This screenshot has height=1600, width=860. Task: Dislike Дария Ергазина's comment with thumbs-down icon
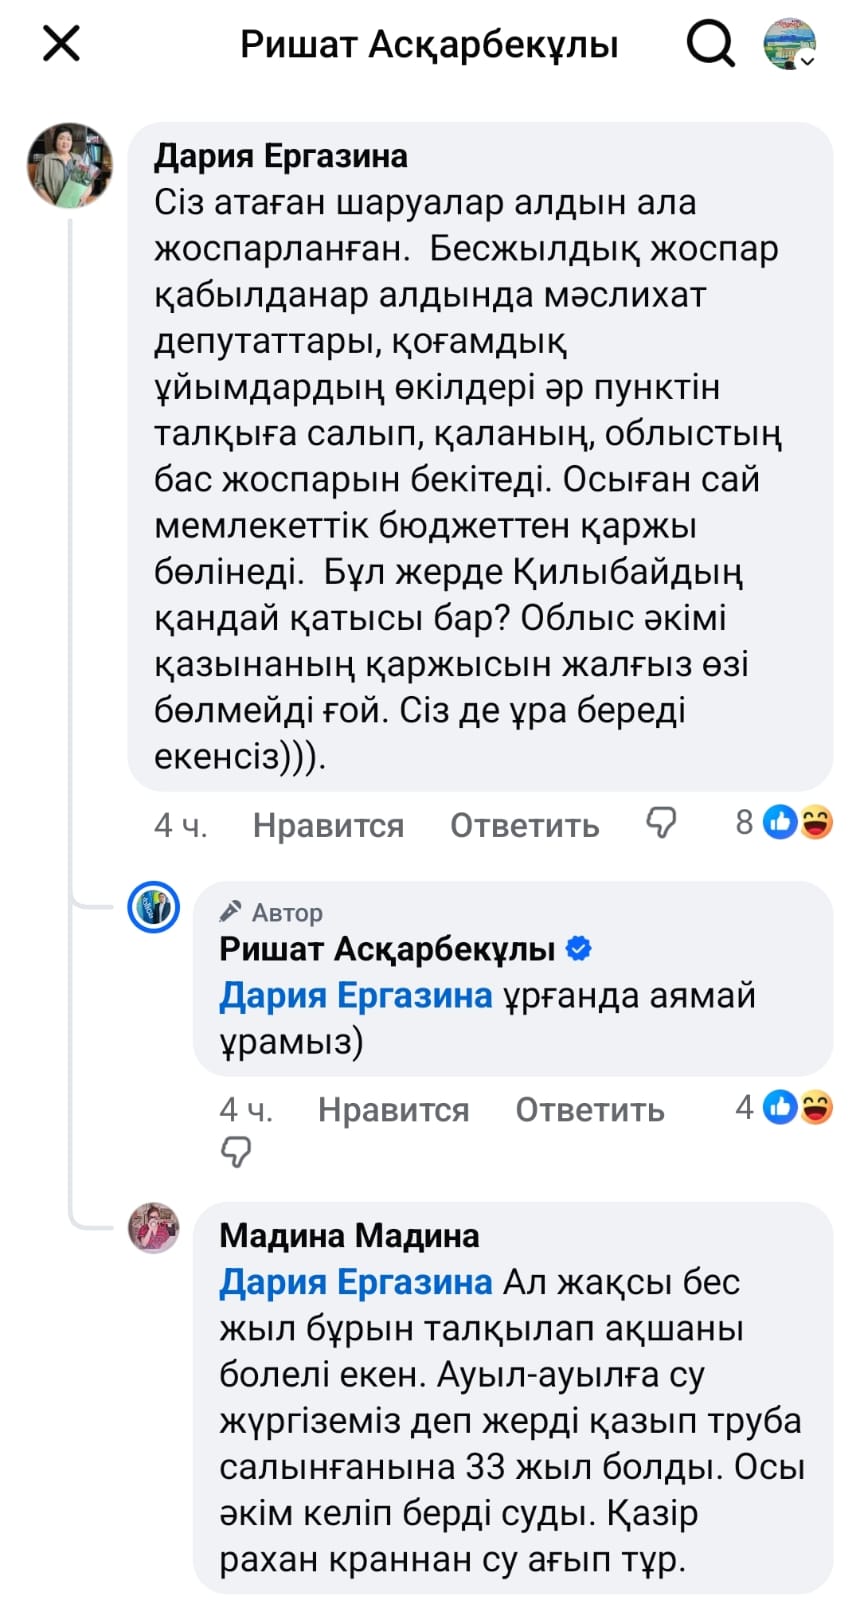(x=661, y=823)
